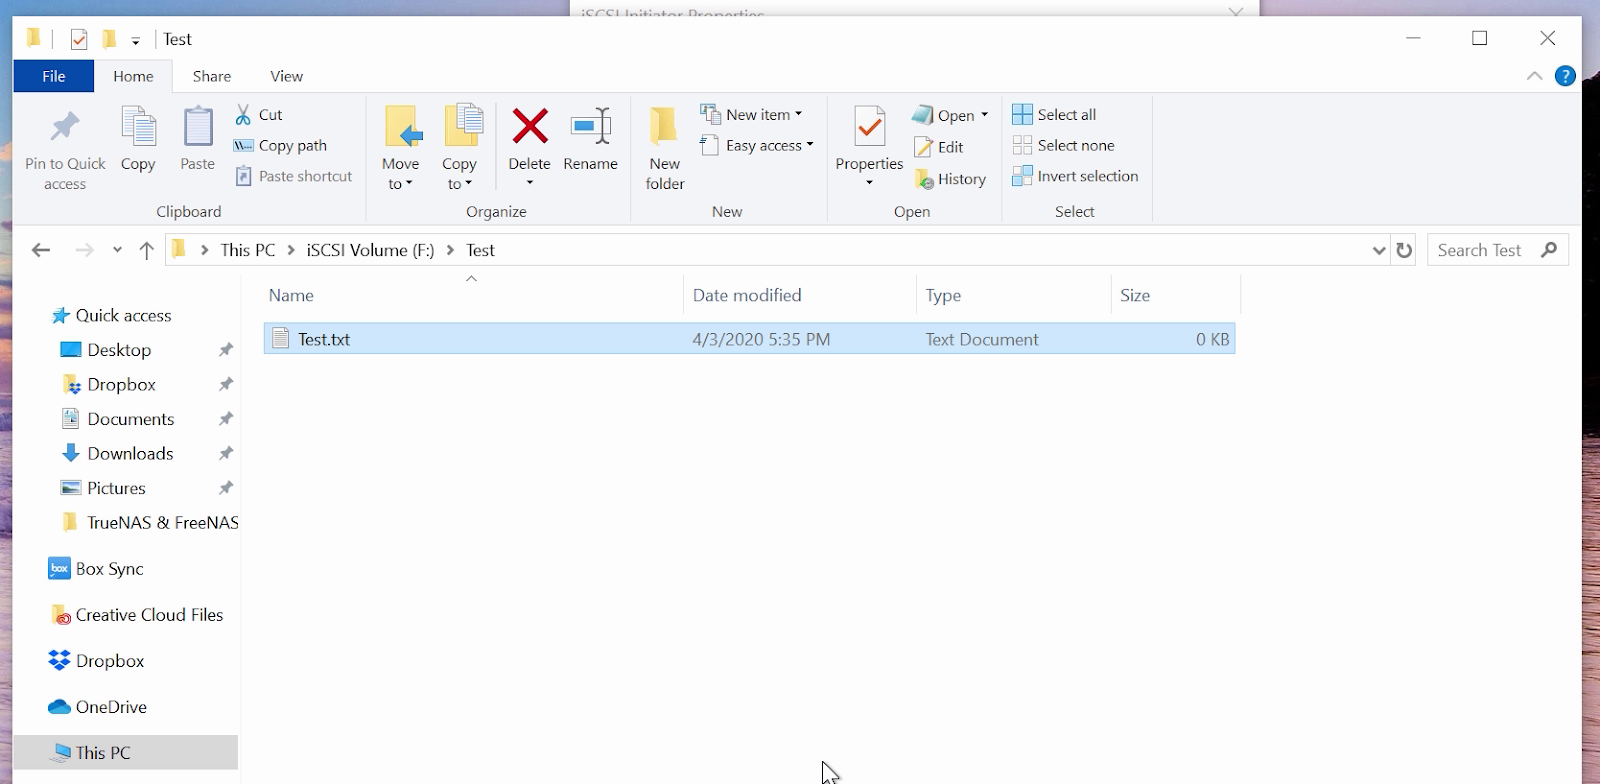Viewport: 1600px width, 784px height.
Task: Select the Test.txt file
Action: click(749, 339)
